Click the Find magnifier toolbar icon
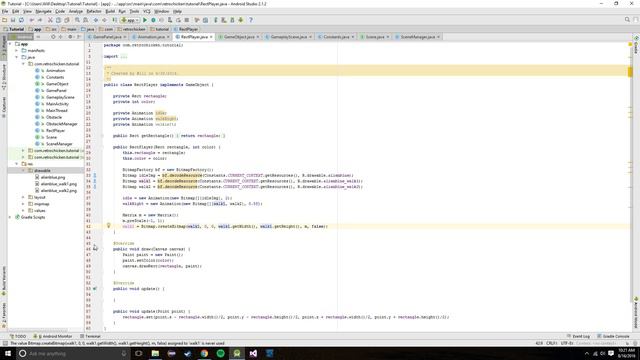The image size is (640, 360). [77, 20]
